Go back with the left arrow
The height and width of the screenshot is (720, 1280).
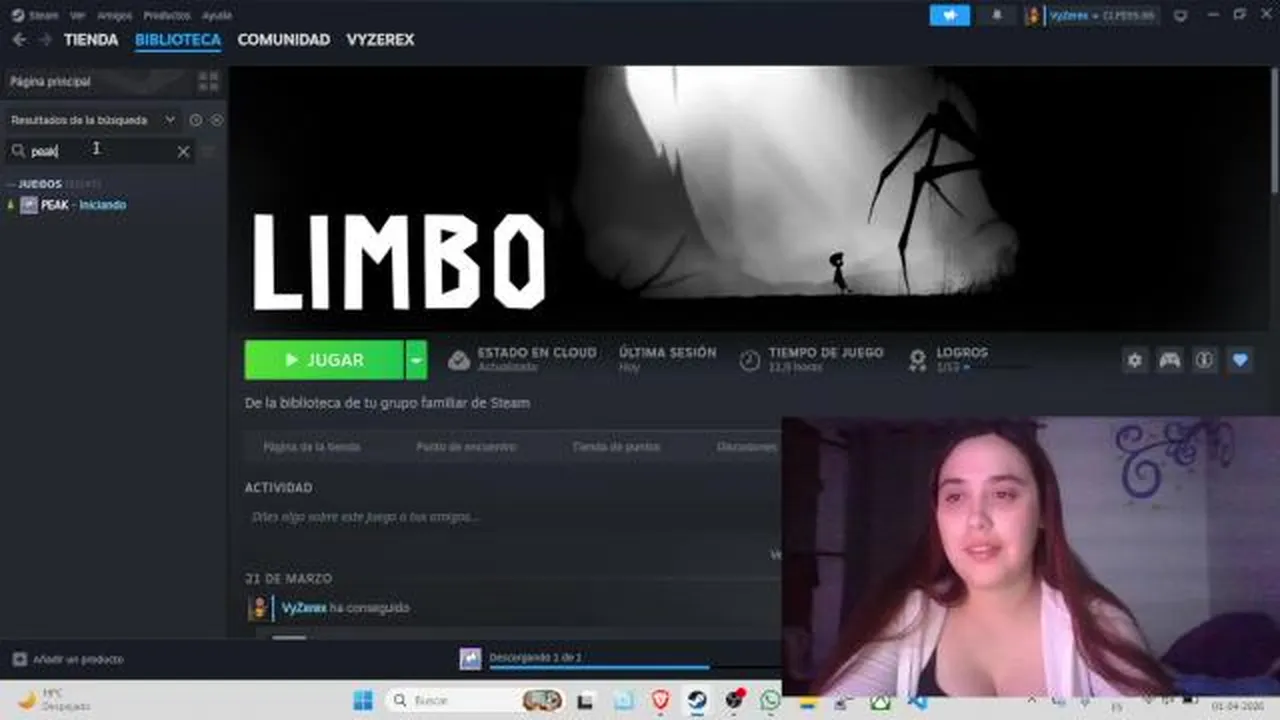point(19,40)
